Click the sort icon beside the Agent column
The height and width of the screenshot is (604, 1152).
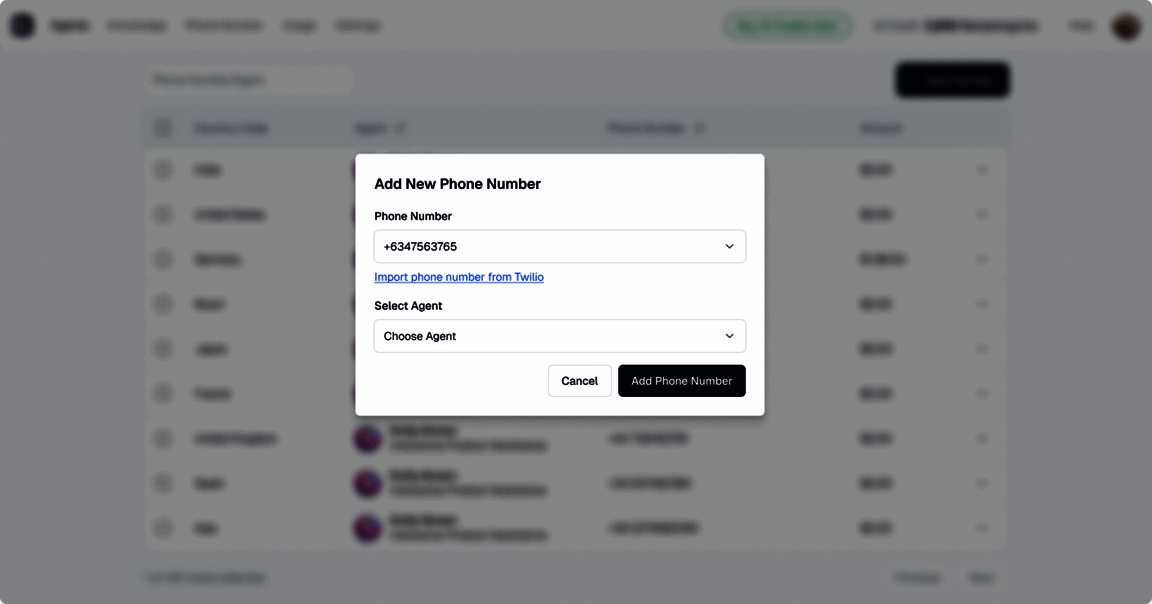[x=400, y=128]
